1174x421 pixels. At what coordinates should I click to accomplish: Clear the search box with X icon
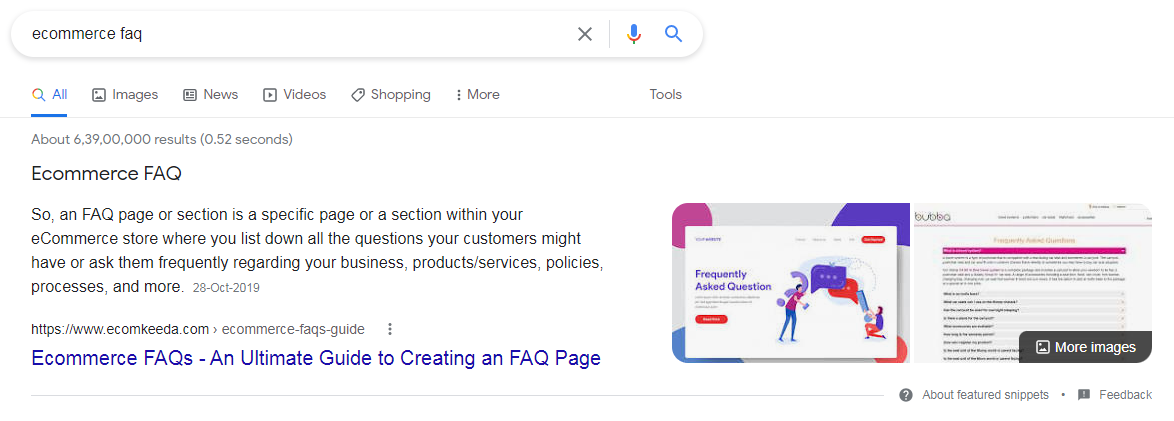coord(585,34)
